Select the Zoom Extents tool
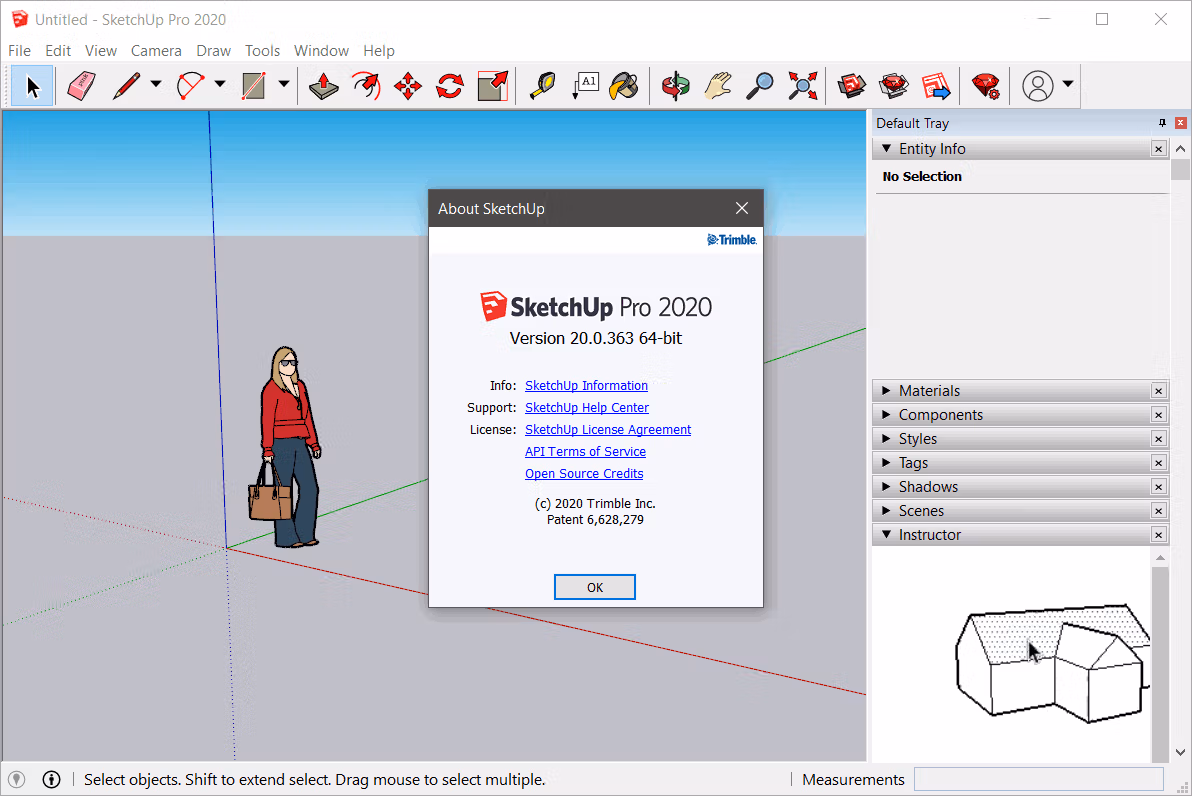1192x796 pixels. tap(803, 86)
